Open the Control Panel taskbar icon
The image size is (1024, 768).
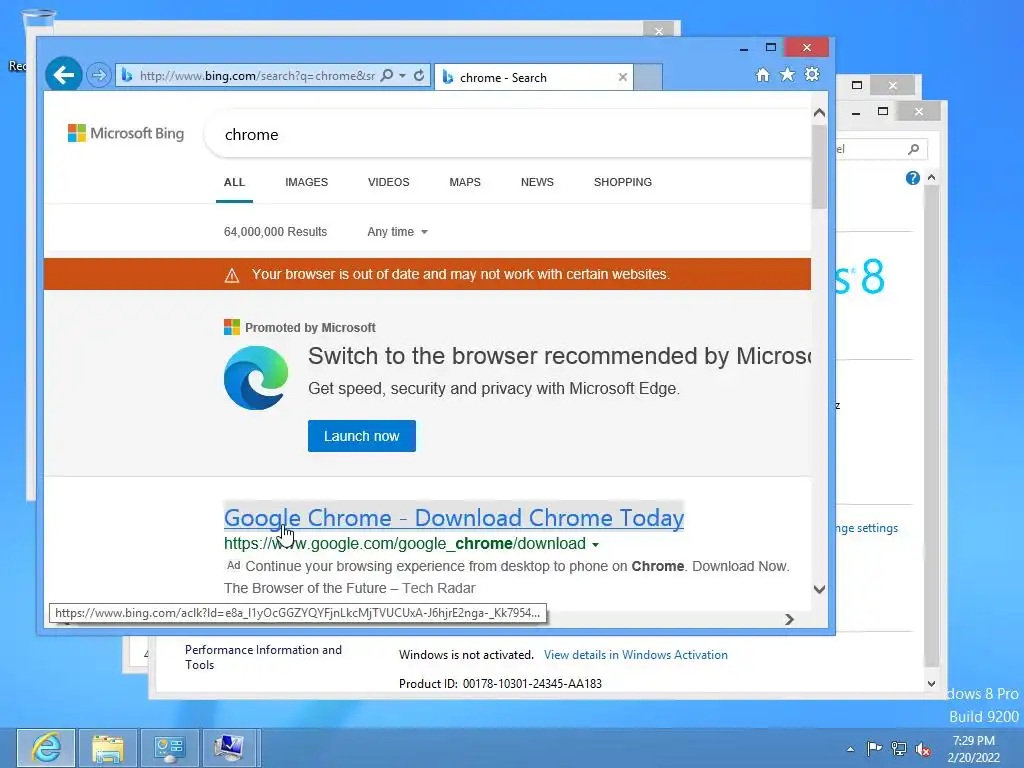[x=169, y=748]
